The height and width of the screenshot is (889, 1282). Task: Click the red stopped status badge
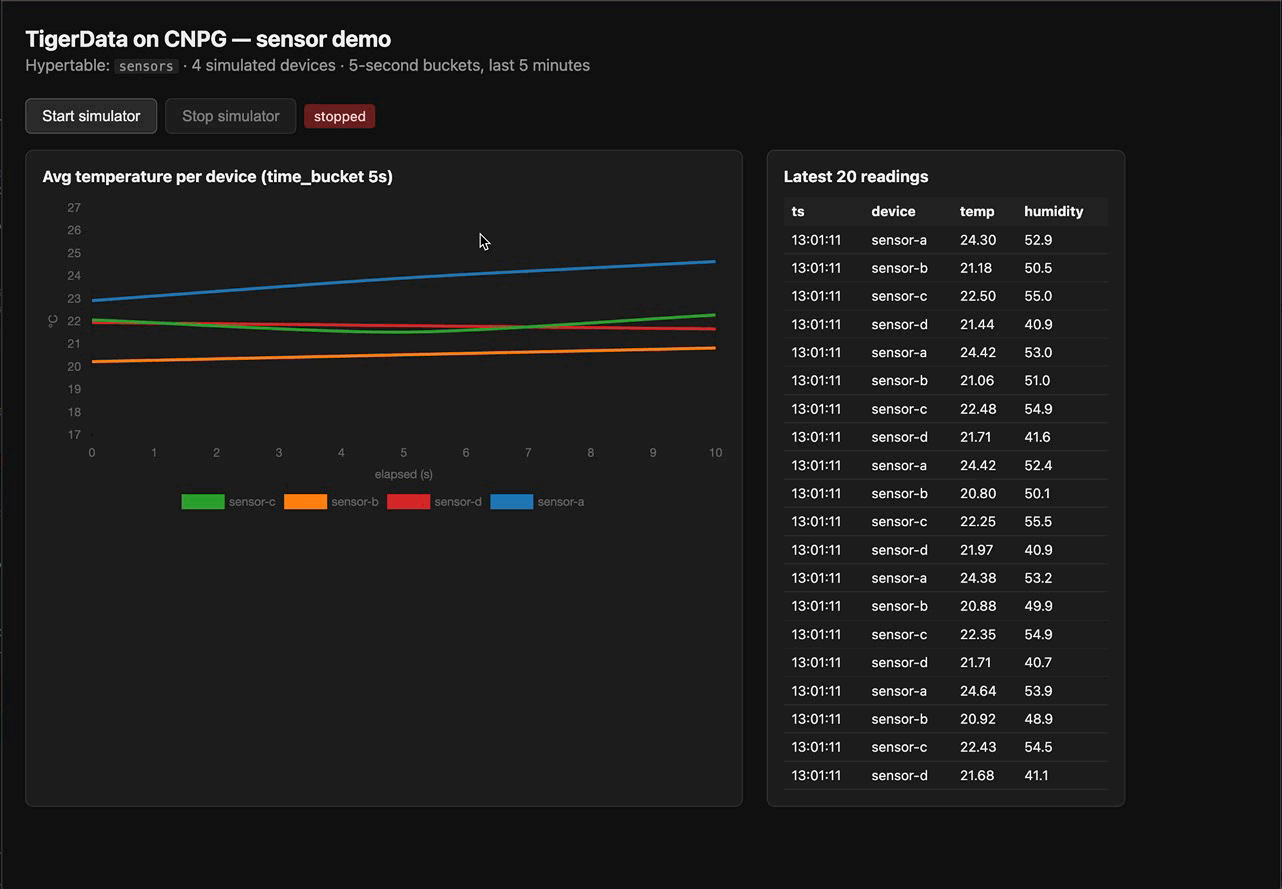(340, 116)
